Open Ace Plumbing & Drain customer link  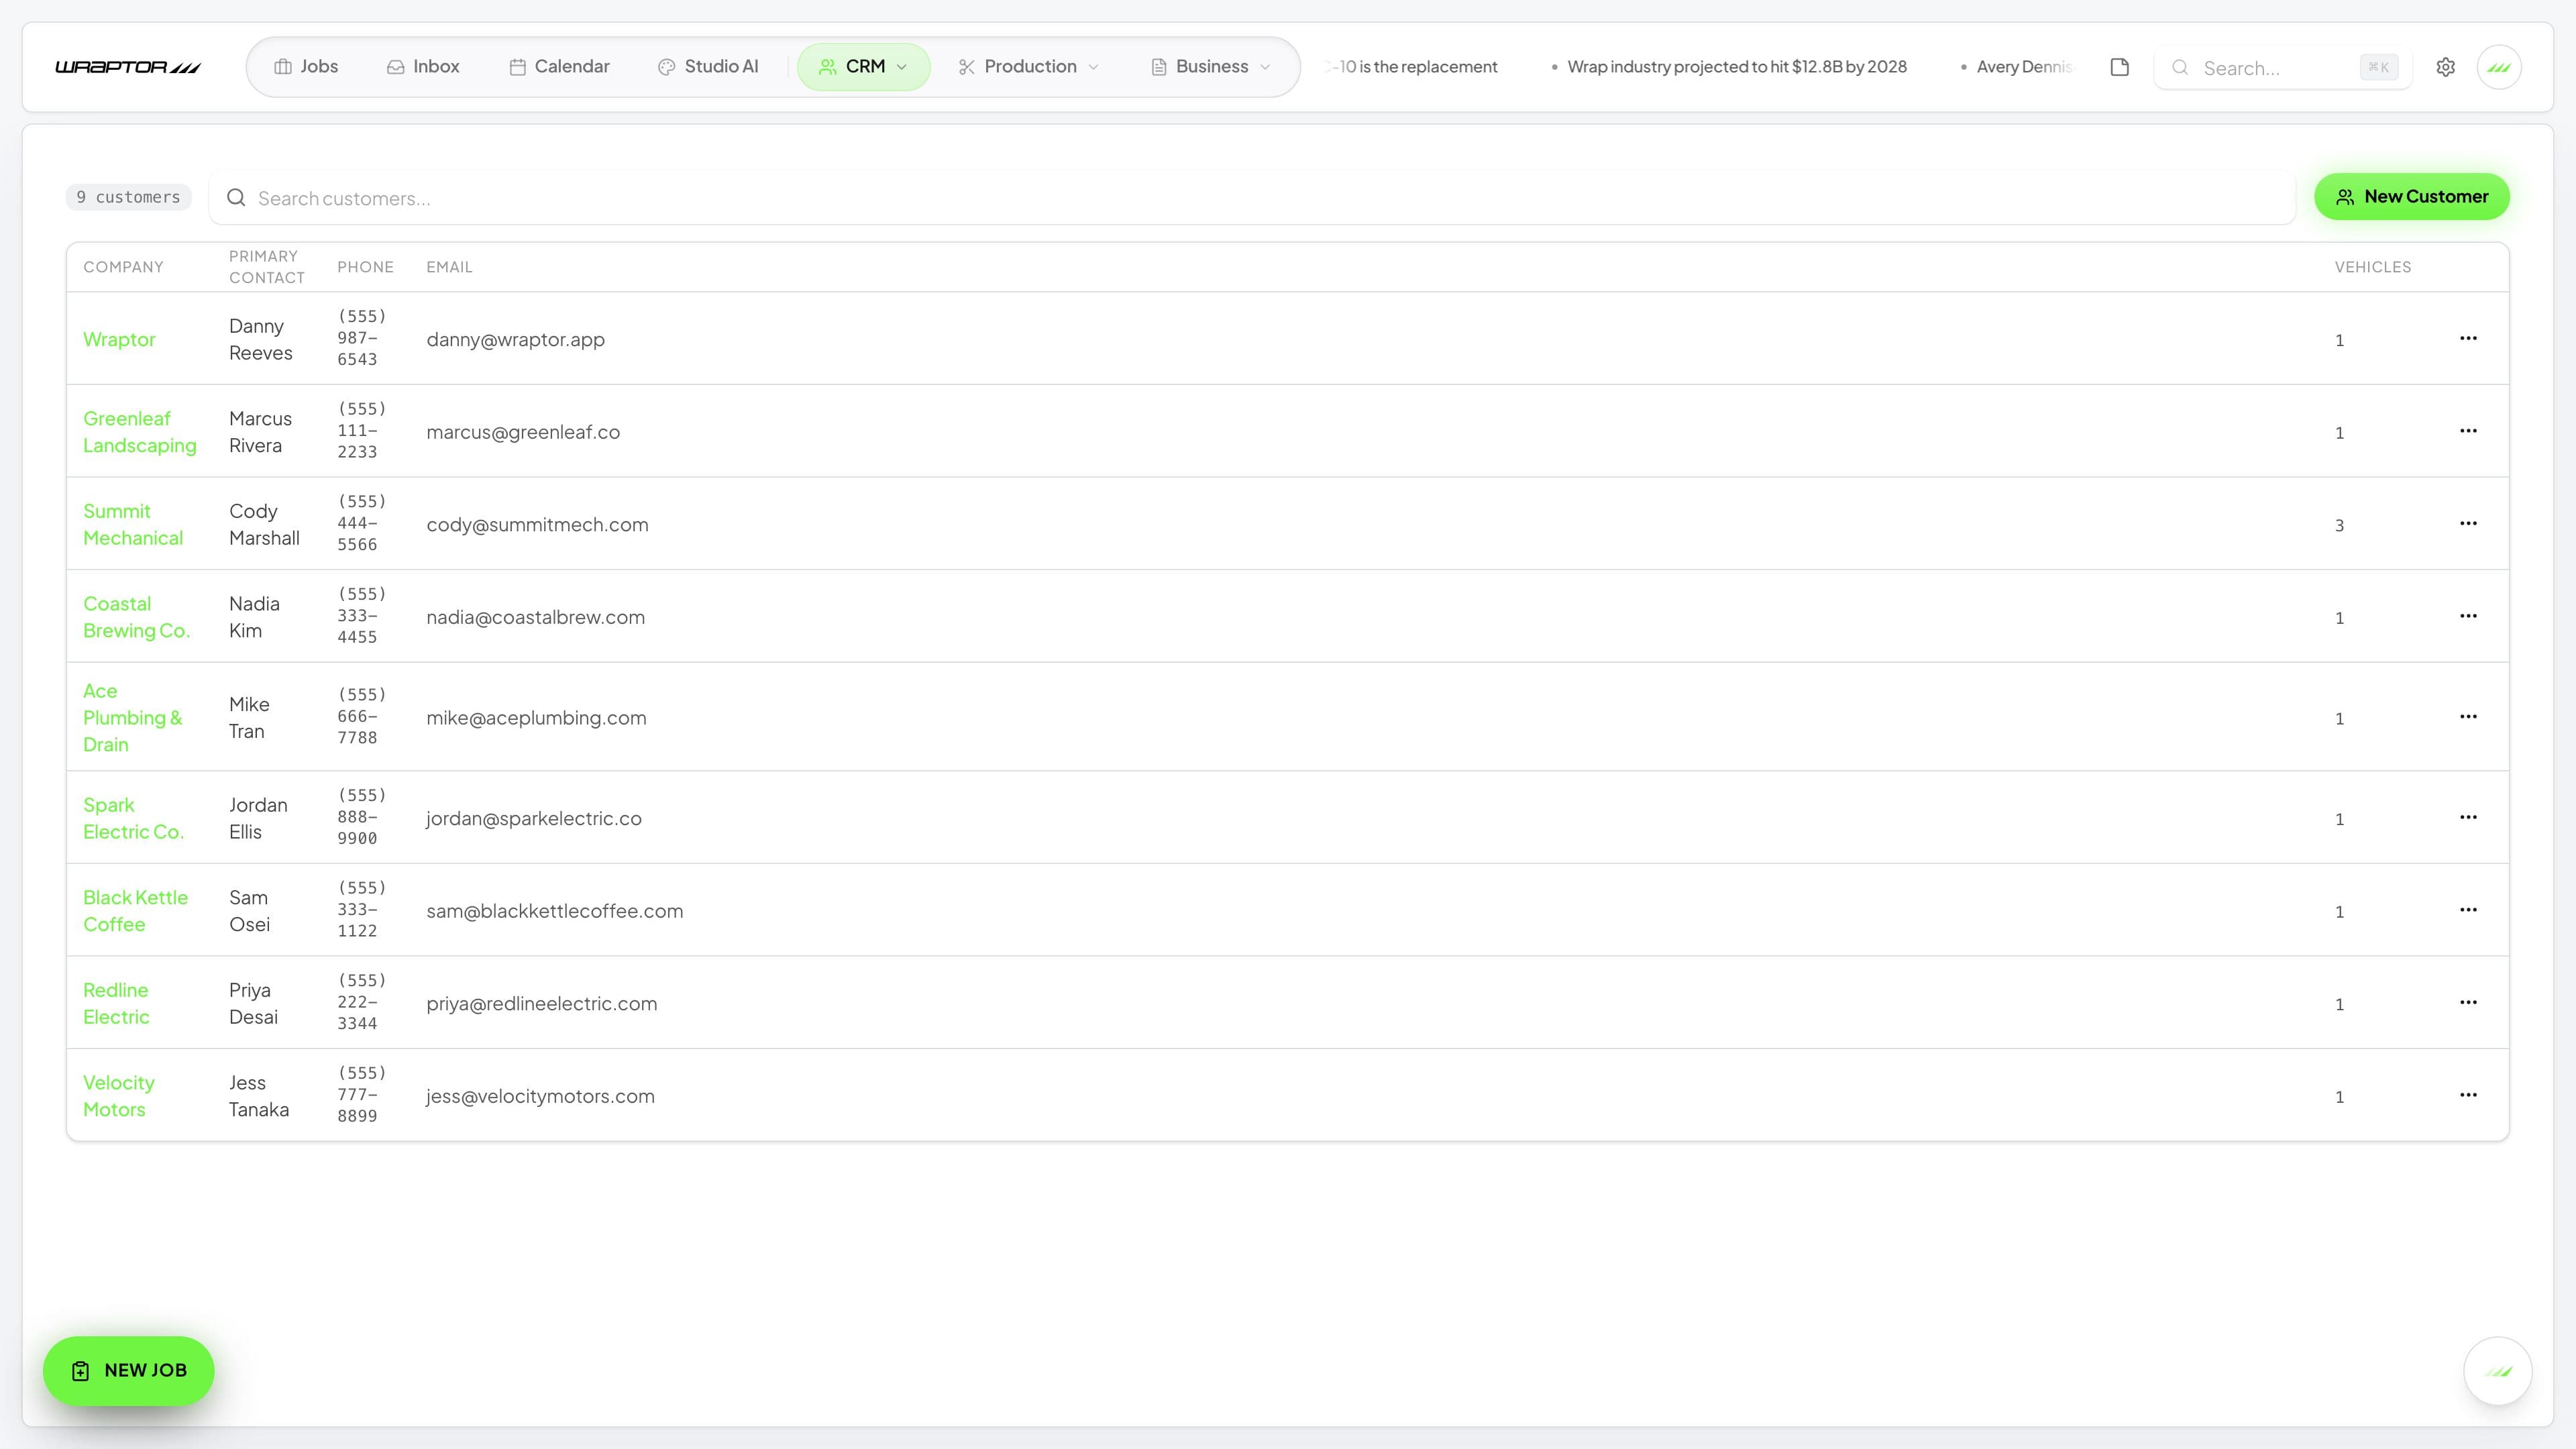pos(133,717)
